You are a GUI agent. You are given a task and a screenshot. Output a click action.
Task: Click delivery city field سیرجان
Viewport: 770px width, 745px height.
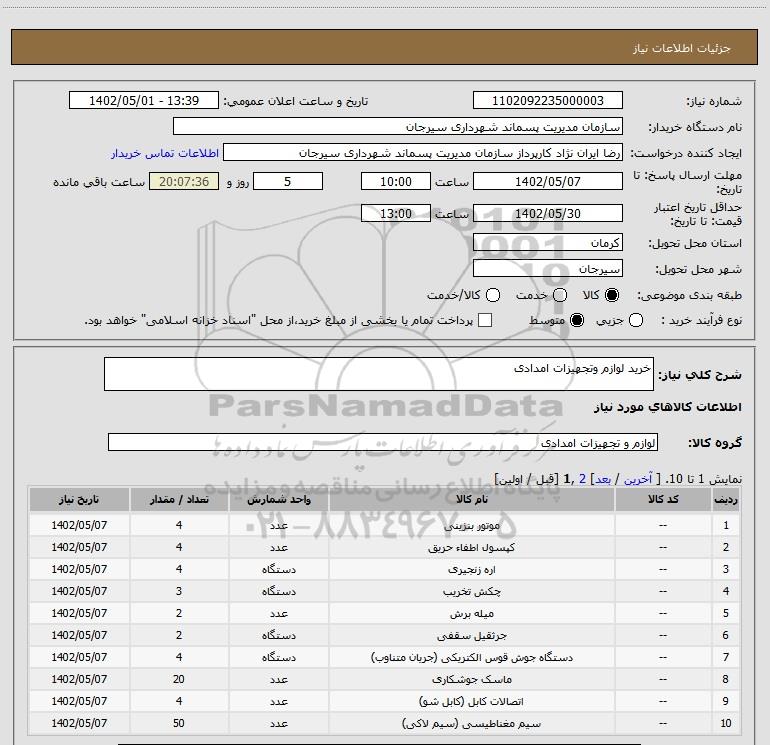coord(548,268)
